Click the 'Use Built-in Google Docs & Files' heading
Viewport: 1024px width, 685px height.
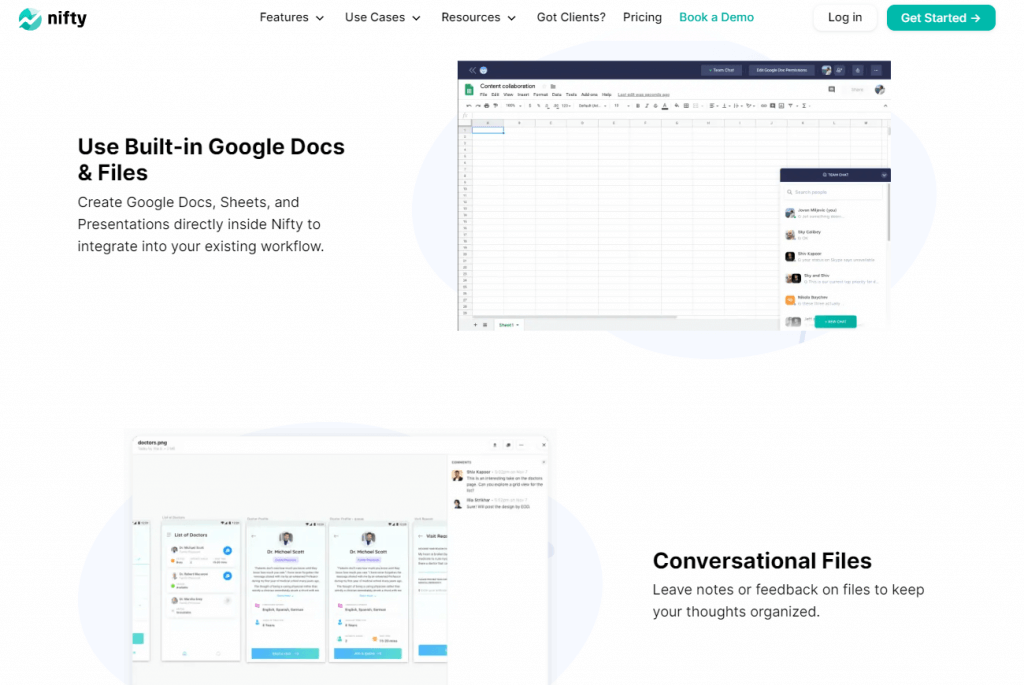pos(211,159)
